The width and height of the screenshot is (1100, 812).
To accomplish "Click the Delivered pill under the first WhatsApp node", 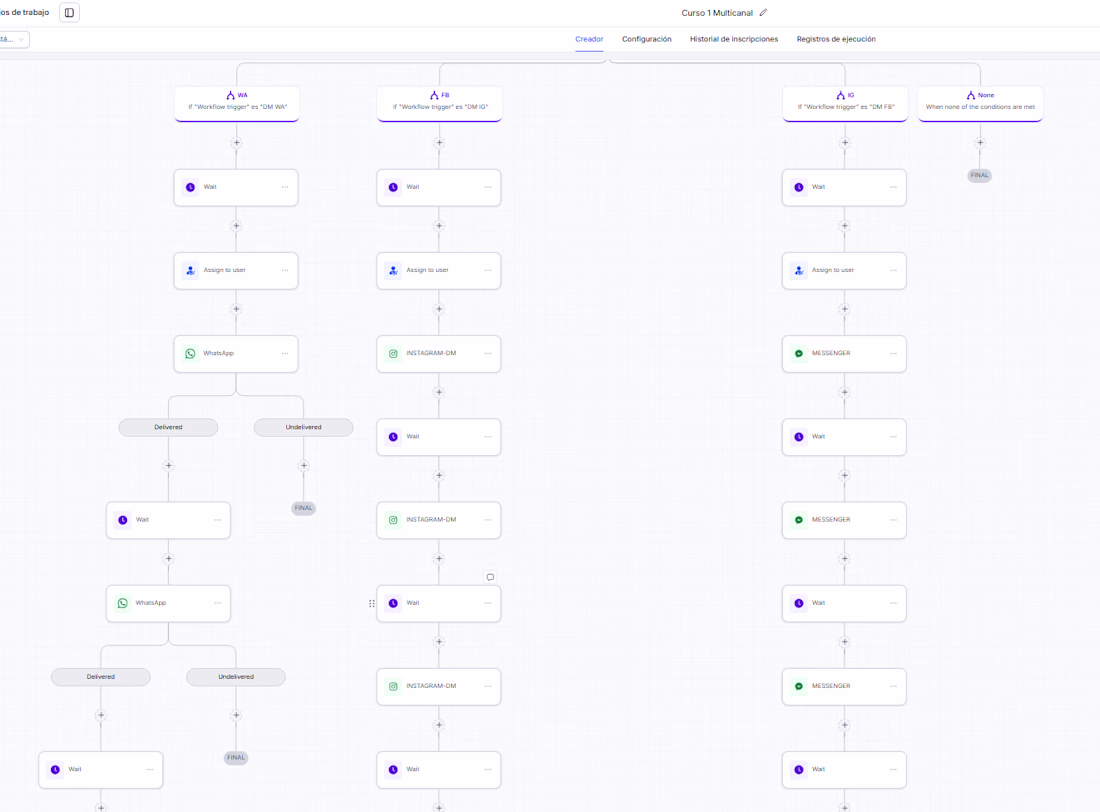I will point(168,427).
